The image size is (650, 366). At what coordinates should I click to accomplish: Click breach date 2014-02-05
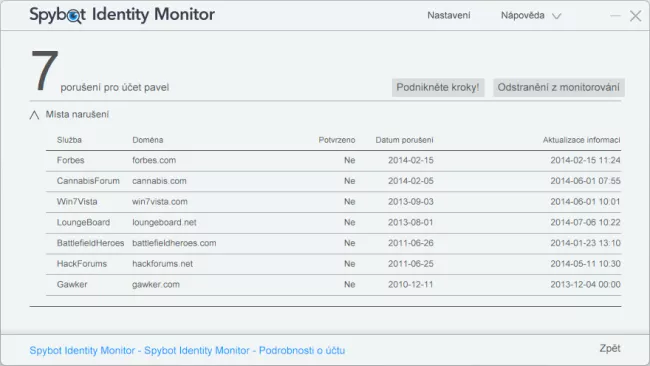click(x=410, y=181)
